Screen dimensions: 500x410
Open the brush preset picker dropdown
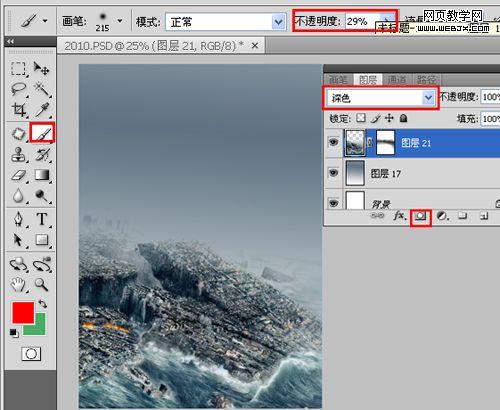(119, 21)
